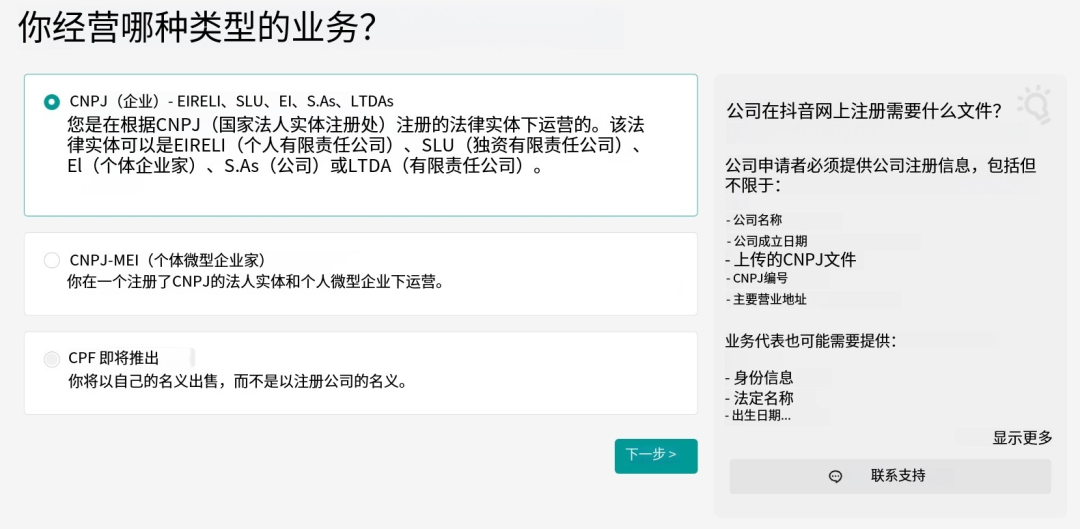Click the CPF card text 你将以自己的名义出售
This screenshot has width=1080, height=529.
click(x=237, y=381)
